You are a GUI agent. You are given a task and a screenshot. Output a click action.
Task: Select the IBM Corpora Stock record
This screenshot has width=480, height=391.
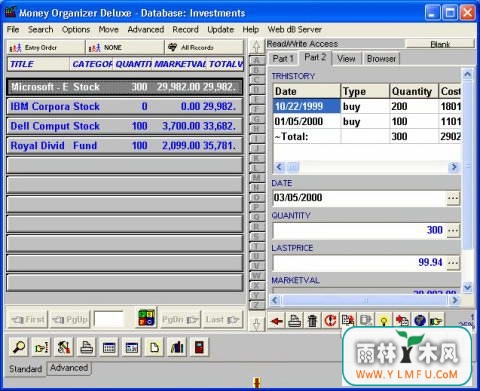pyautogui.click(x=124, y=107)
